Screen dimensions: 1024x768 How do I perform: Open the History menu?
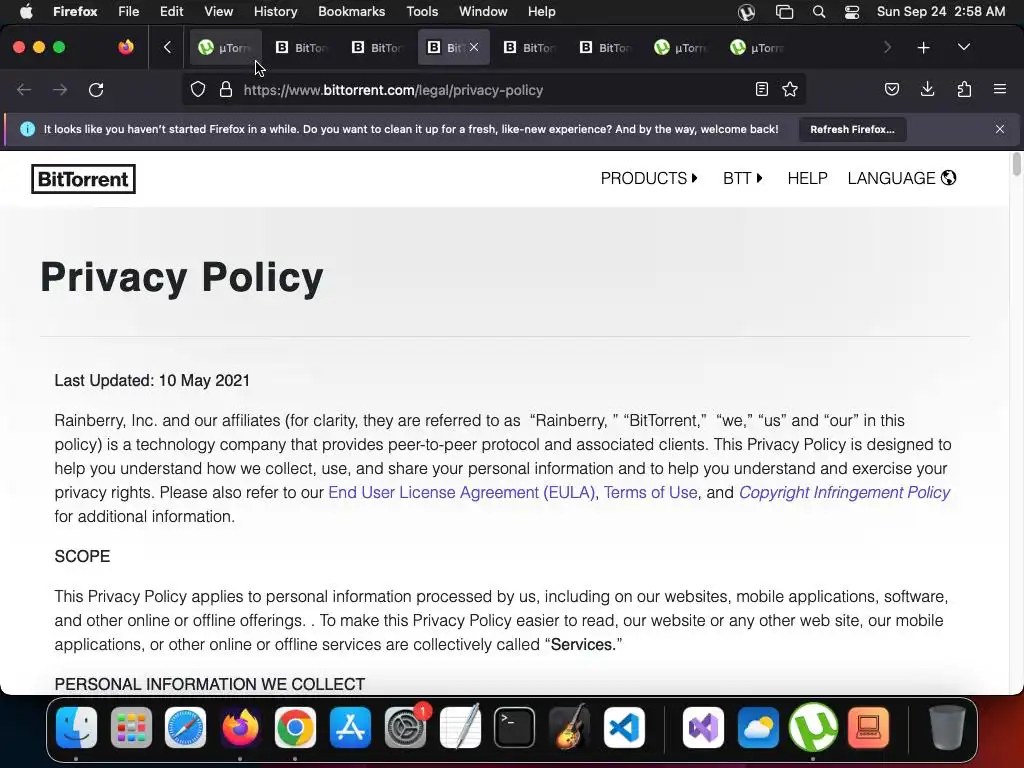276,12
